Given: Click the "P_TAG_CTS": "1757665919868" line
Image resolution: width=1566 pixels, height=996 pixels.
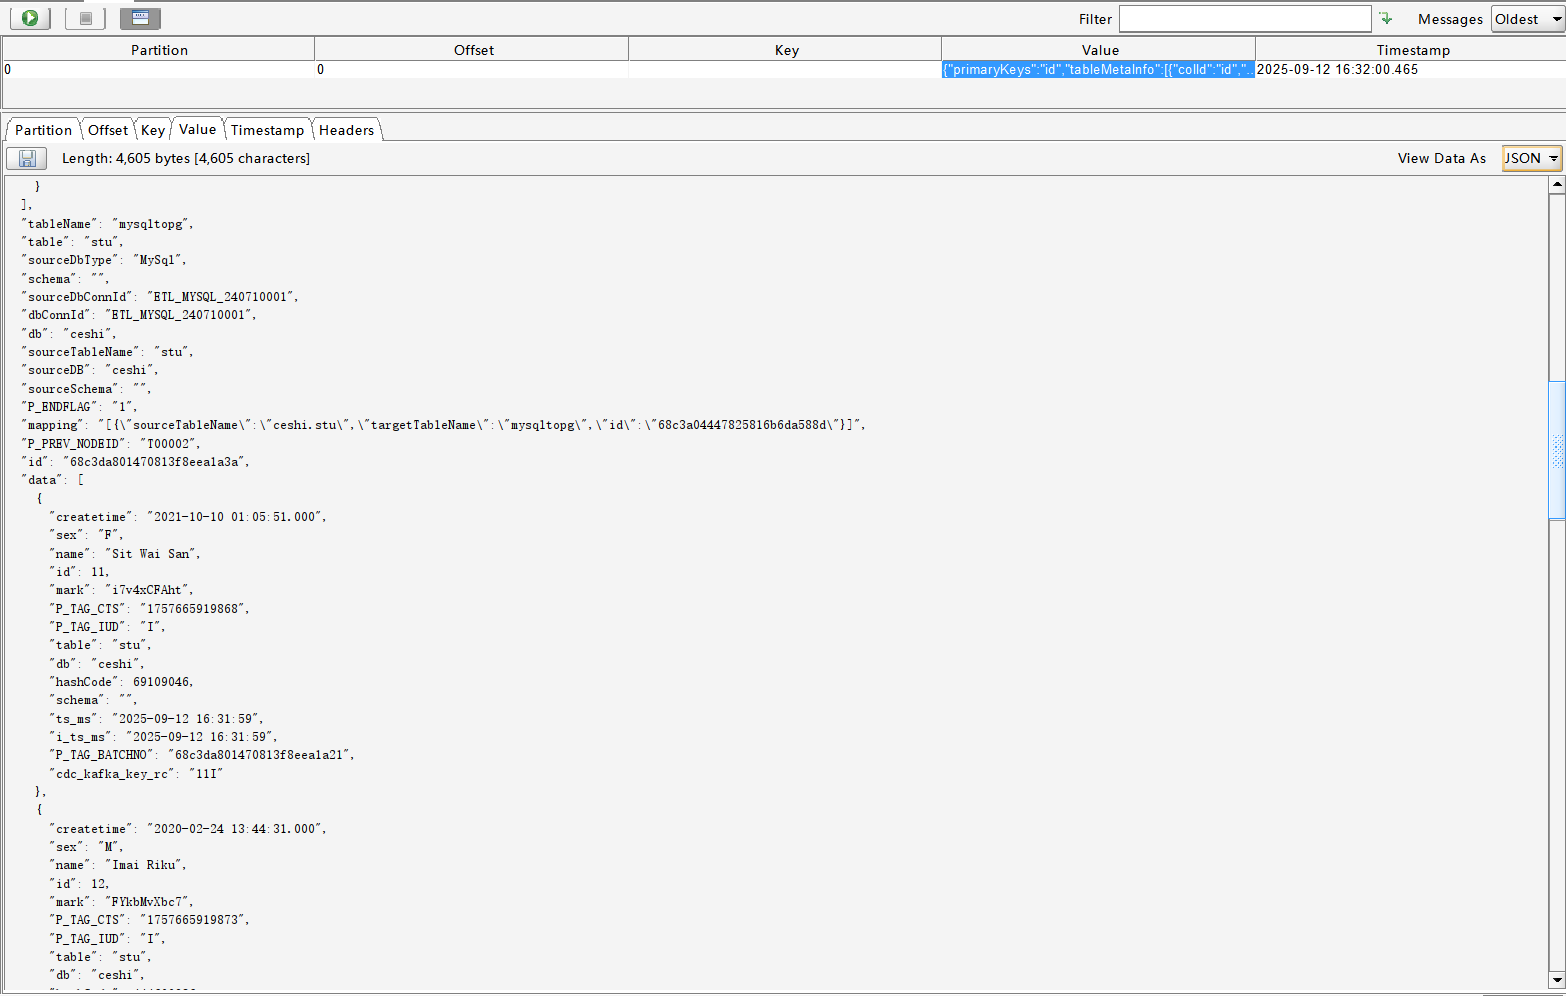Looking at the screenshot, I should point(149,609).
